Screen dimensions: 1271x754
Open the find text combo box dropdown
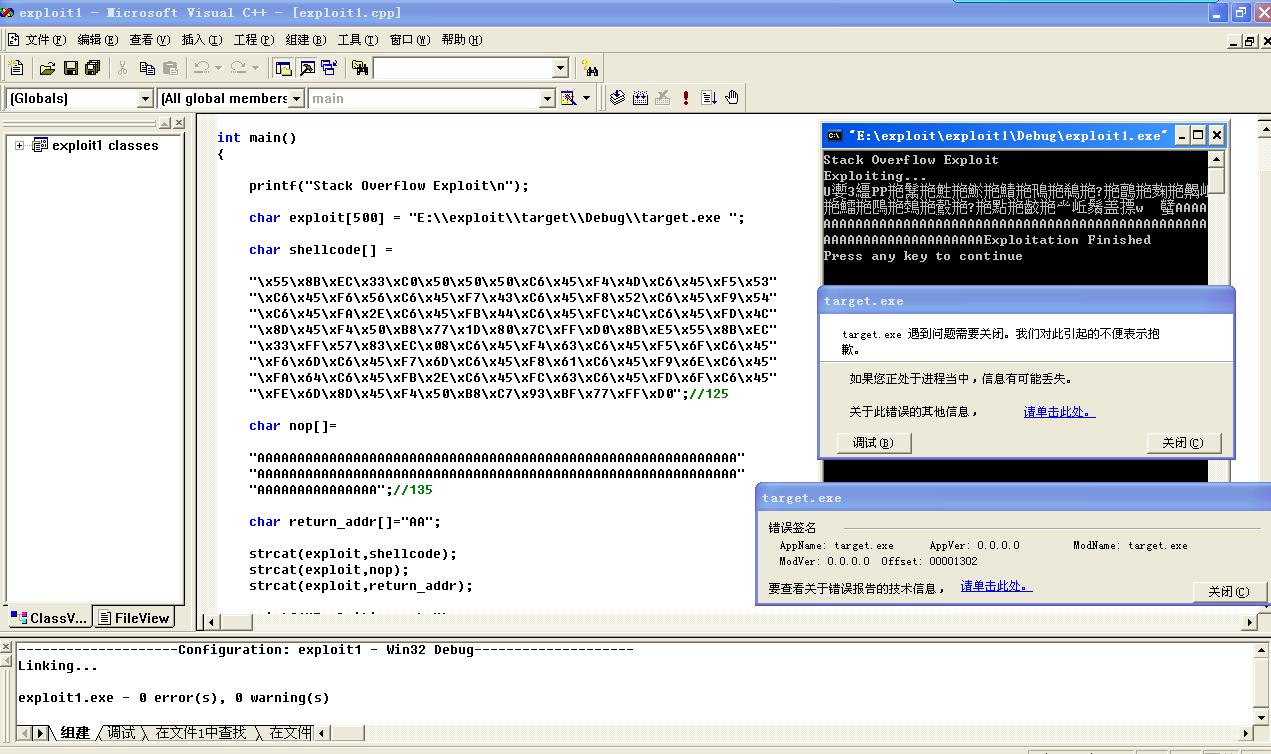click(560, 68)
